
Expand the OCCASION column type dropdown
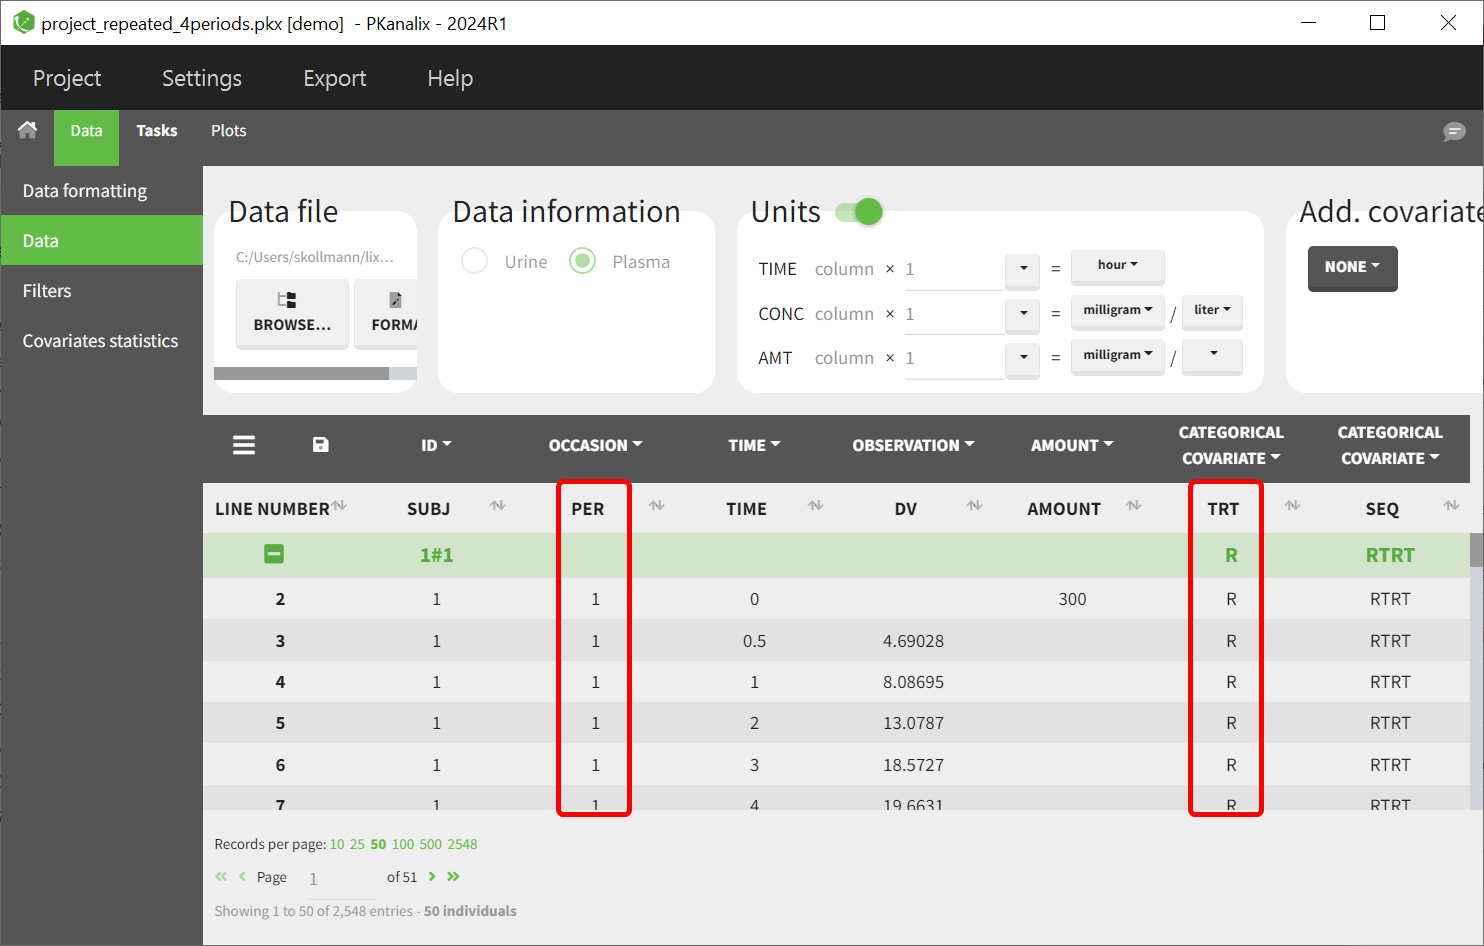point(595,445)
